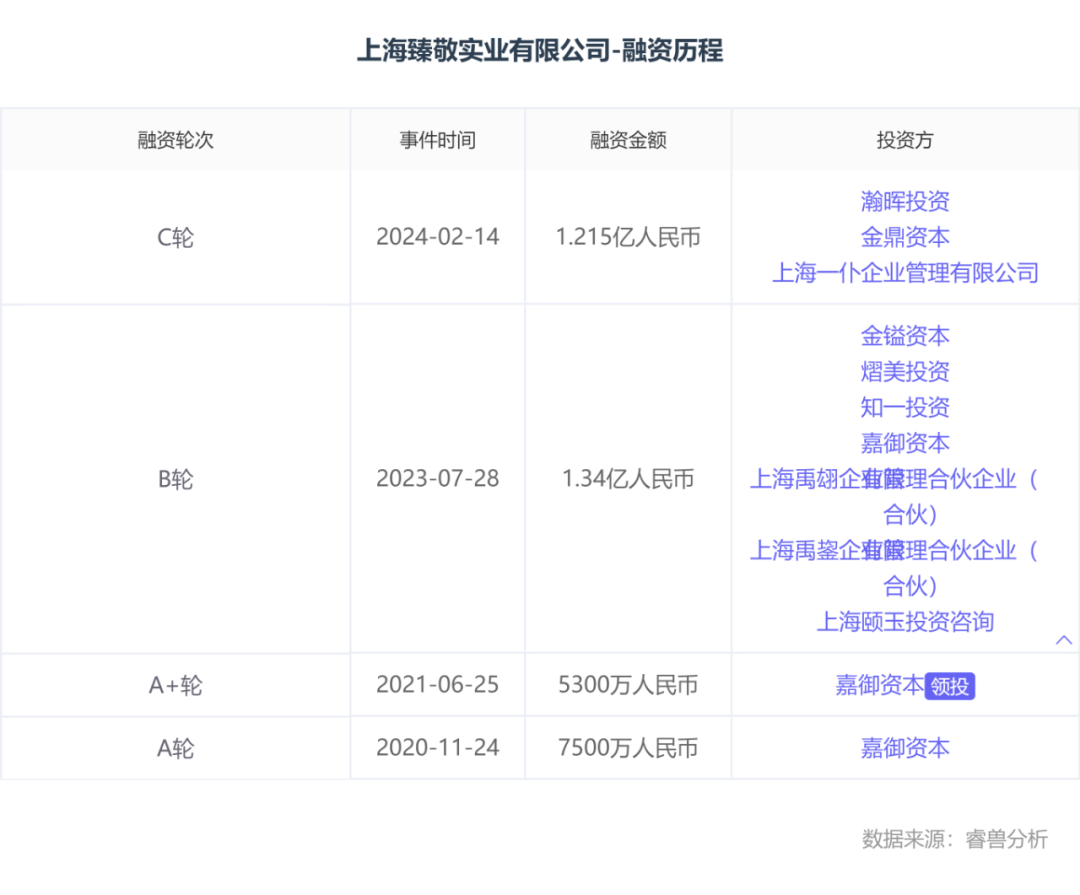Screen dimensions: 1080x895
Task: Open the 熠美投资 link
Action: tap(905, 372)
